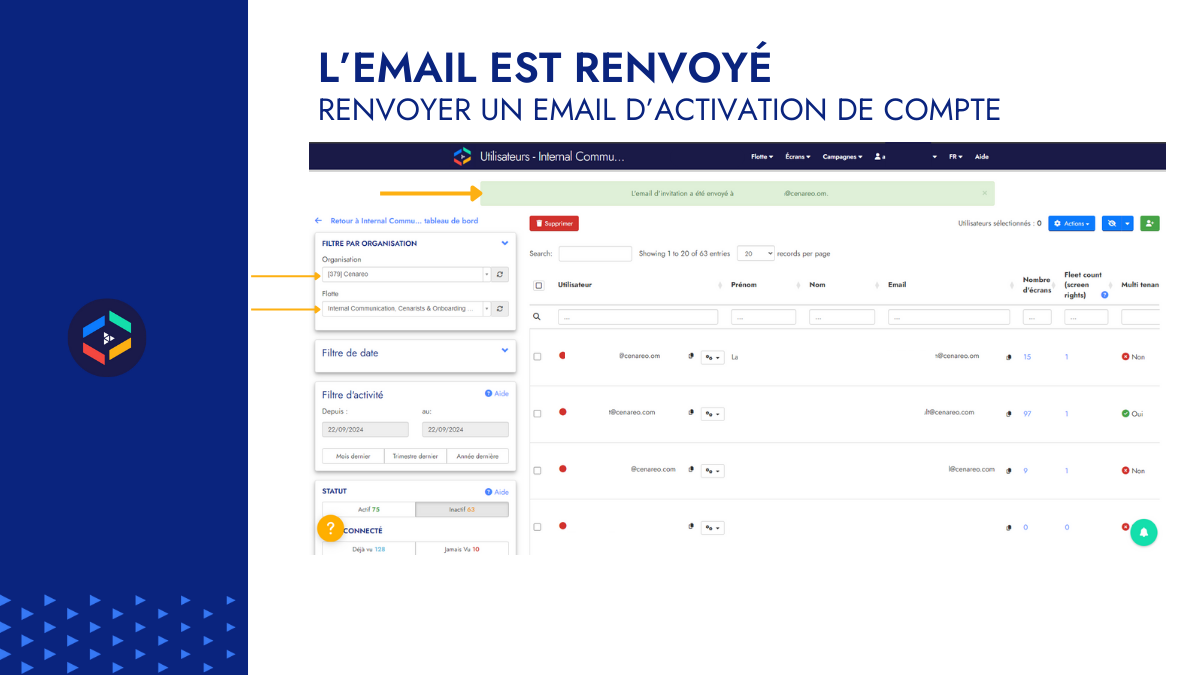Open the Campagnes menu in the navbar
1200x675 pixels.
tap(842, 157)
